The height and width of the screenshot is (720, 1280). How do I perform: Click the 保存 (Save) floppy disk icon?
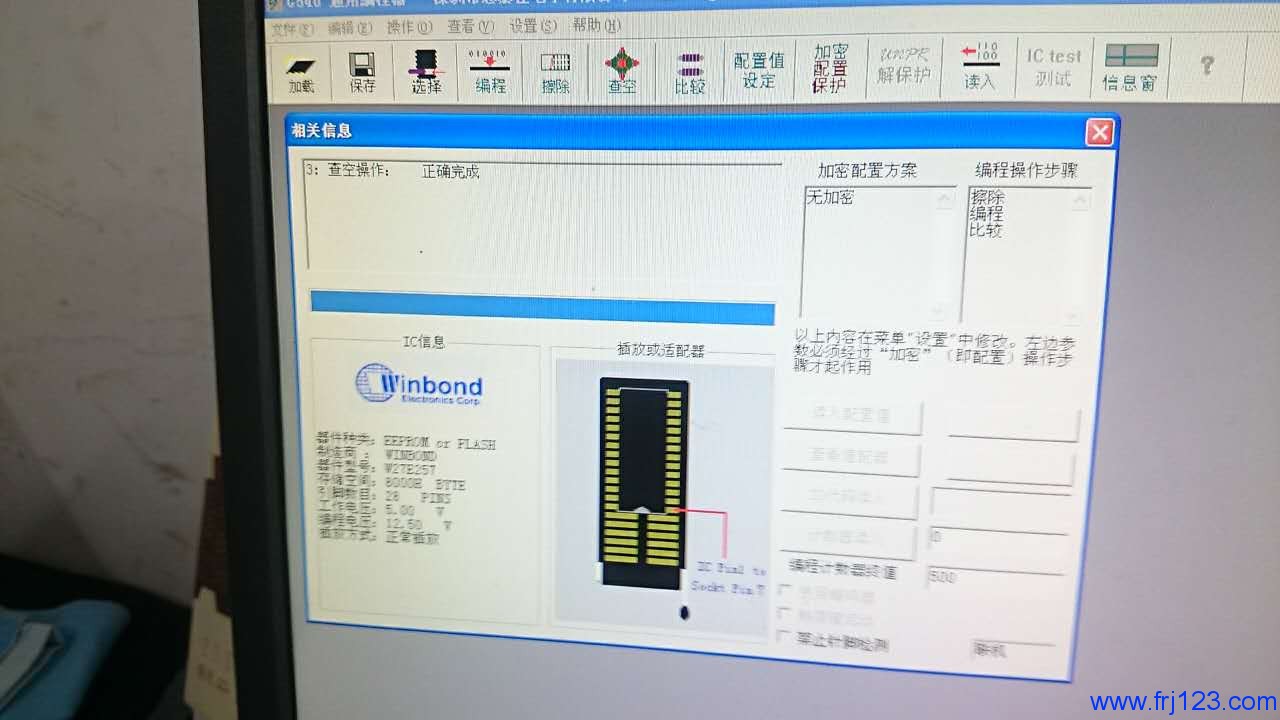[x=362, y=71]
